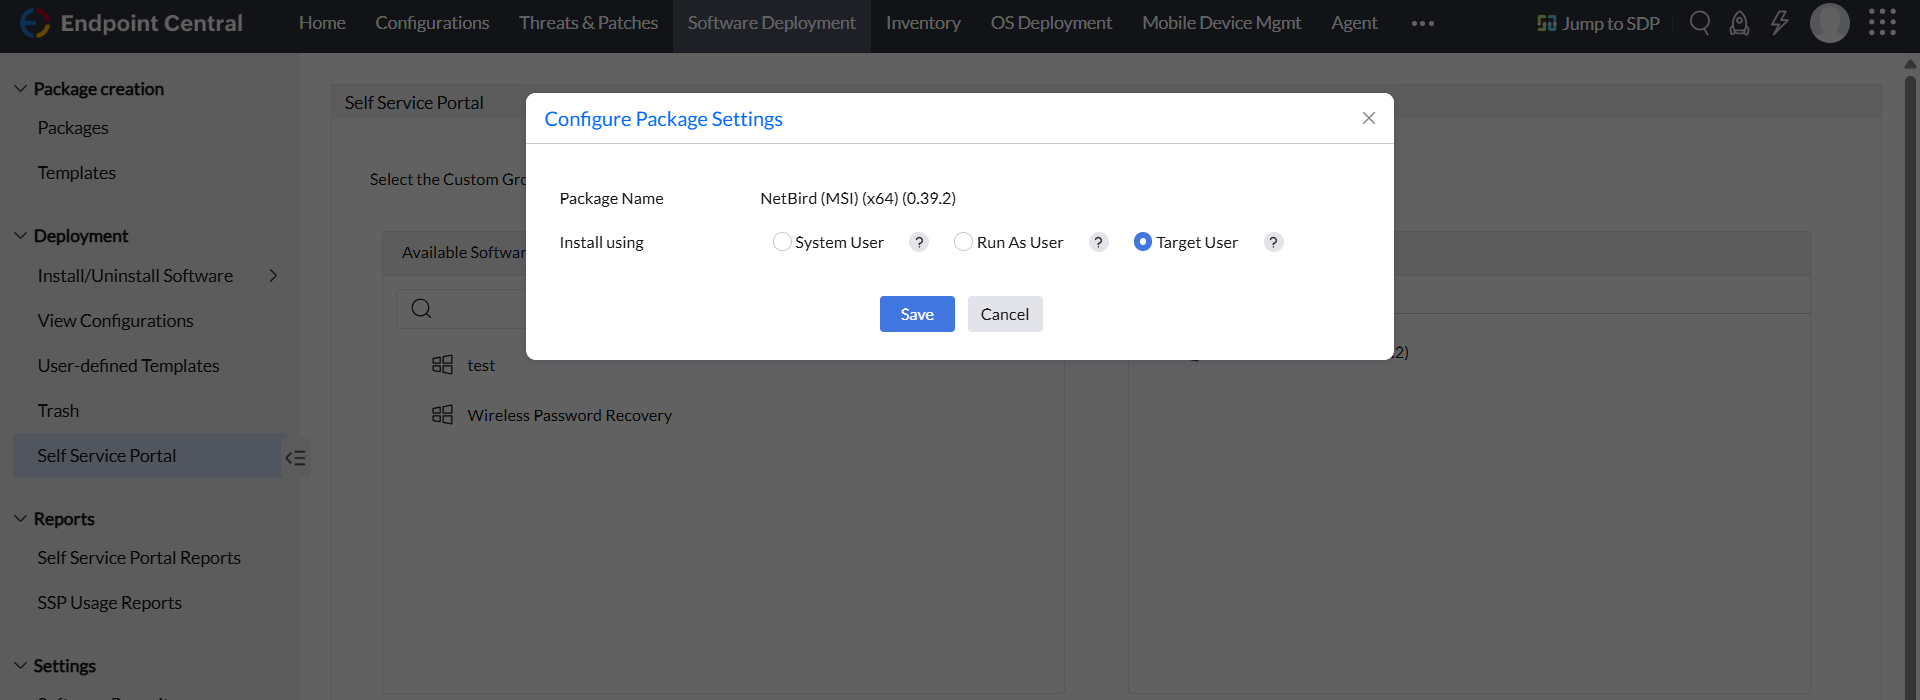1920x700 pixels.
Task: Collapse the Package creation section
Action: click(20, 89)
